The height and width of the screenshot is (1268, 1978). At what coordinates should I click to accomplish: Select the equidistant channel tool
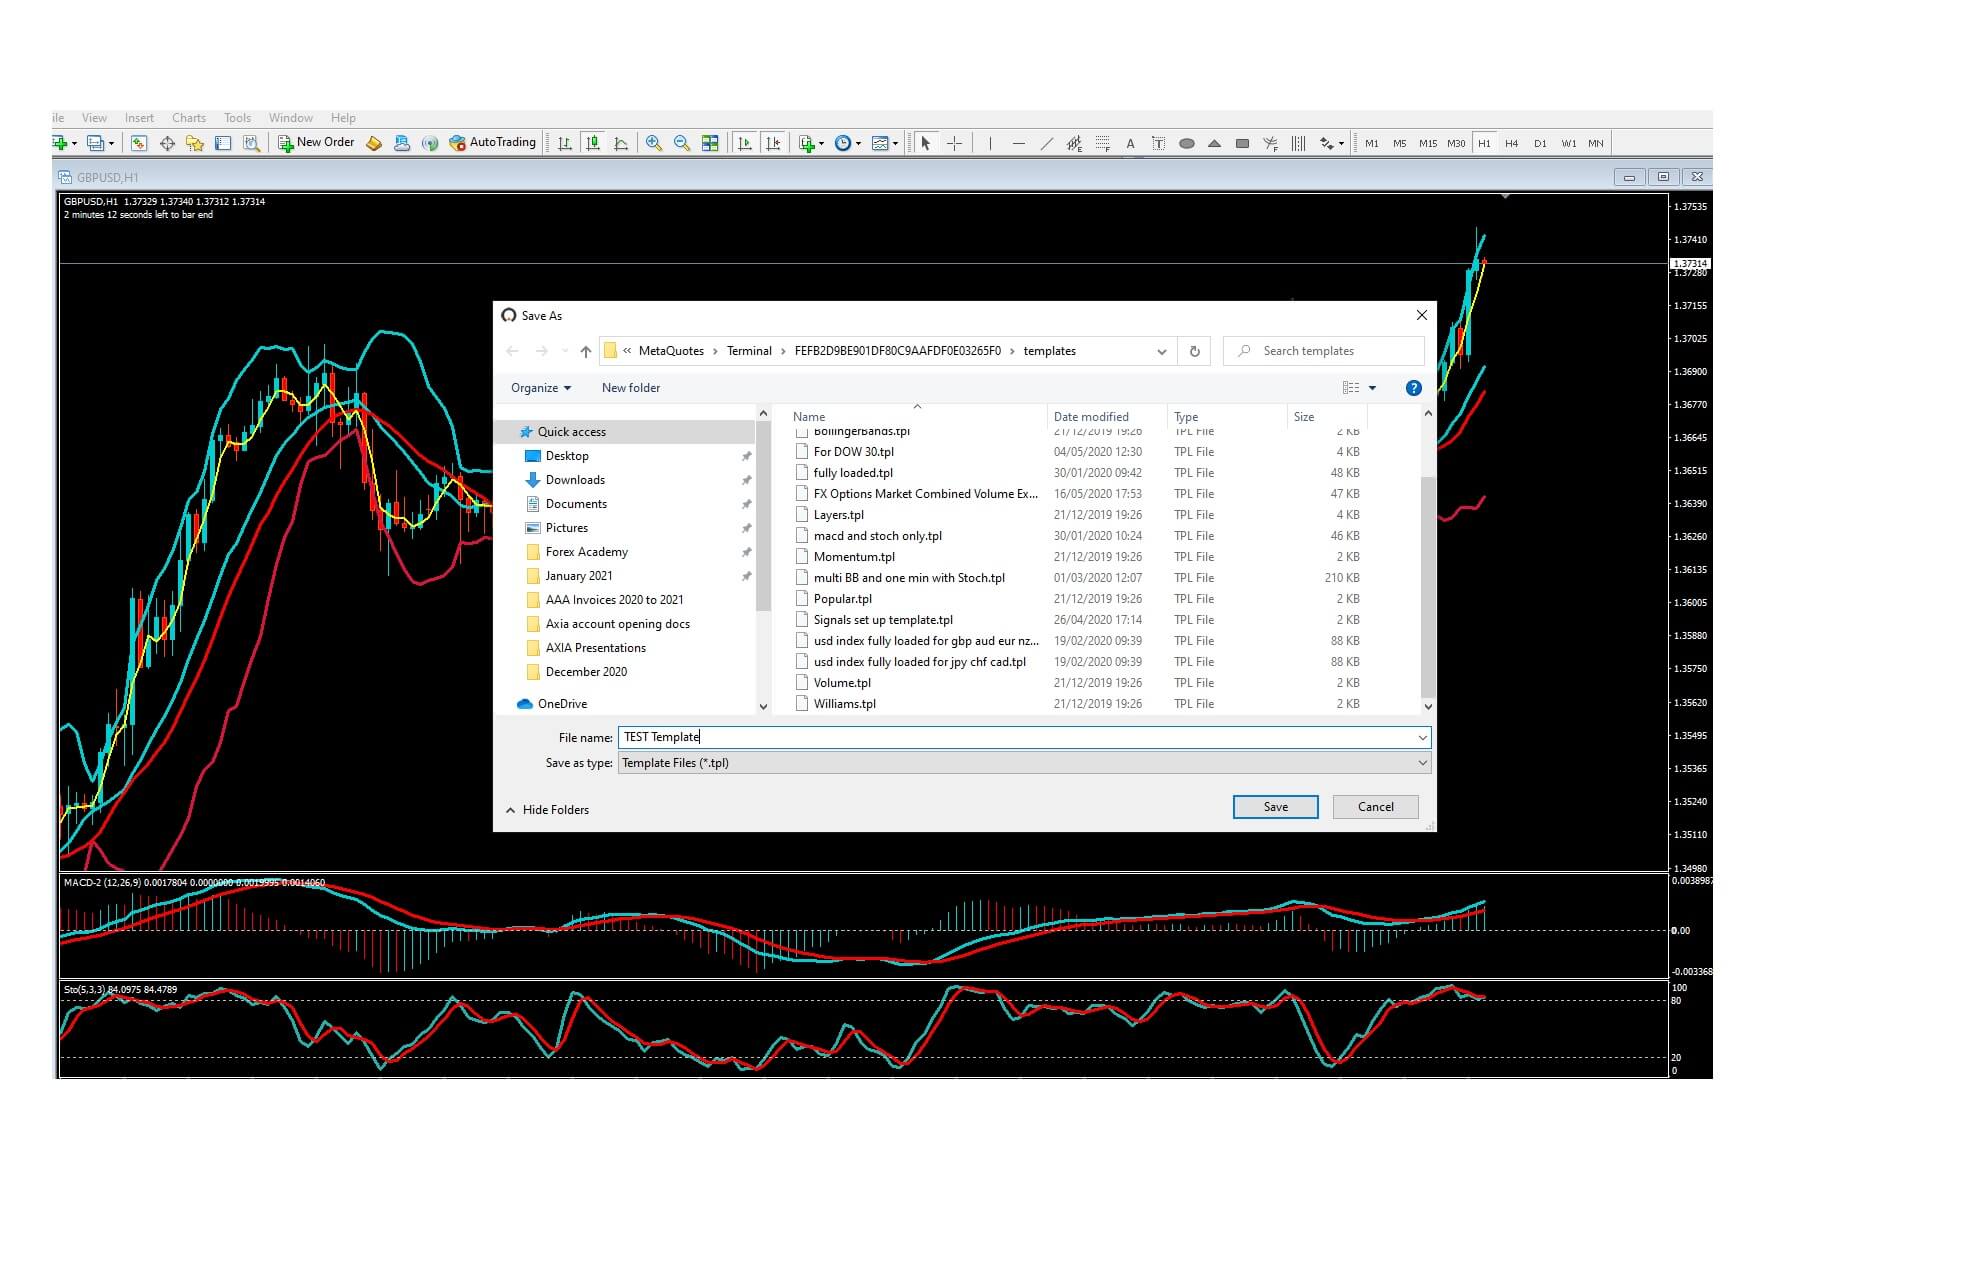1074,143
